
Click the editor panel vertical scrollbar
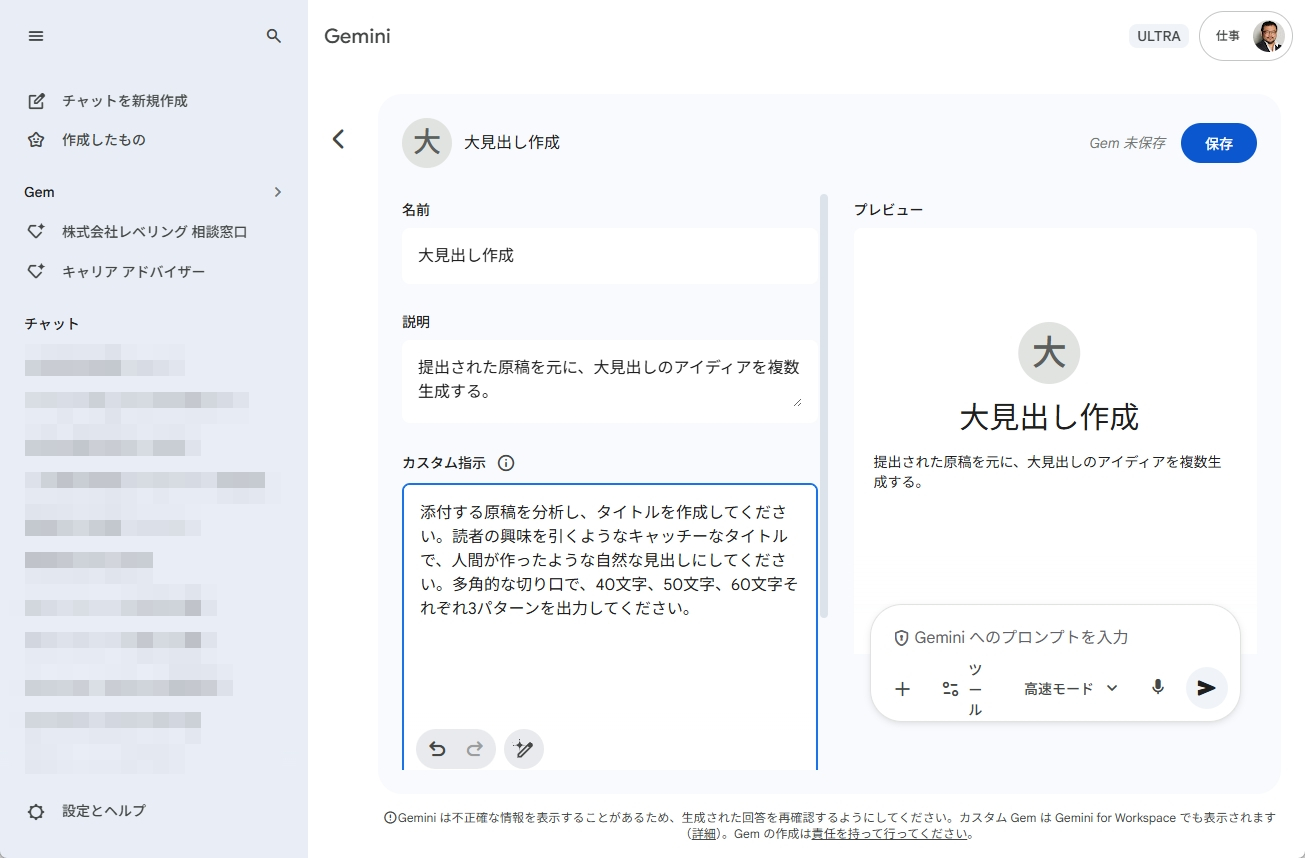[824, 405]
